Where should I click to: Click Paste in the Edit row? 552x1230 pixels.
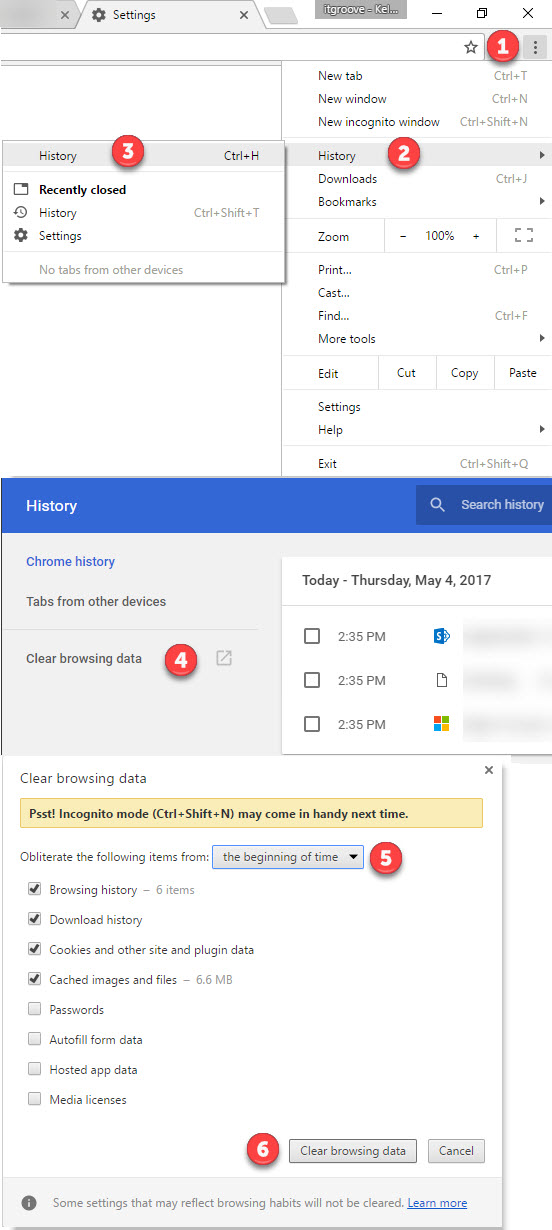pyautogui.click(x=522, y=373)
